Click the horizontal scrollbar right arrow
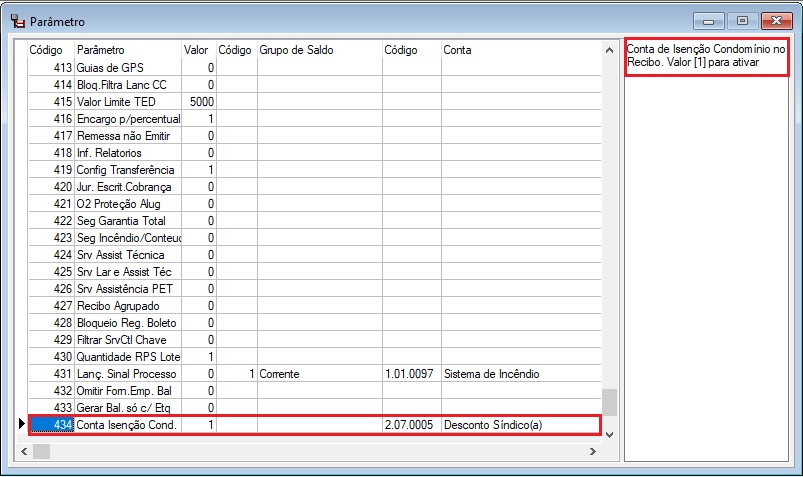Image resolution: width=803 pixels, height=477 pixels. pyautogui.click(x=593, y=451)
